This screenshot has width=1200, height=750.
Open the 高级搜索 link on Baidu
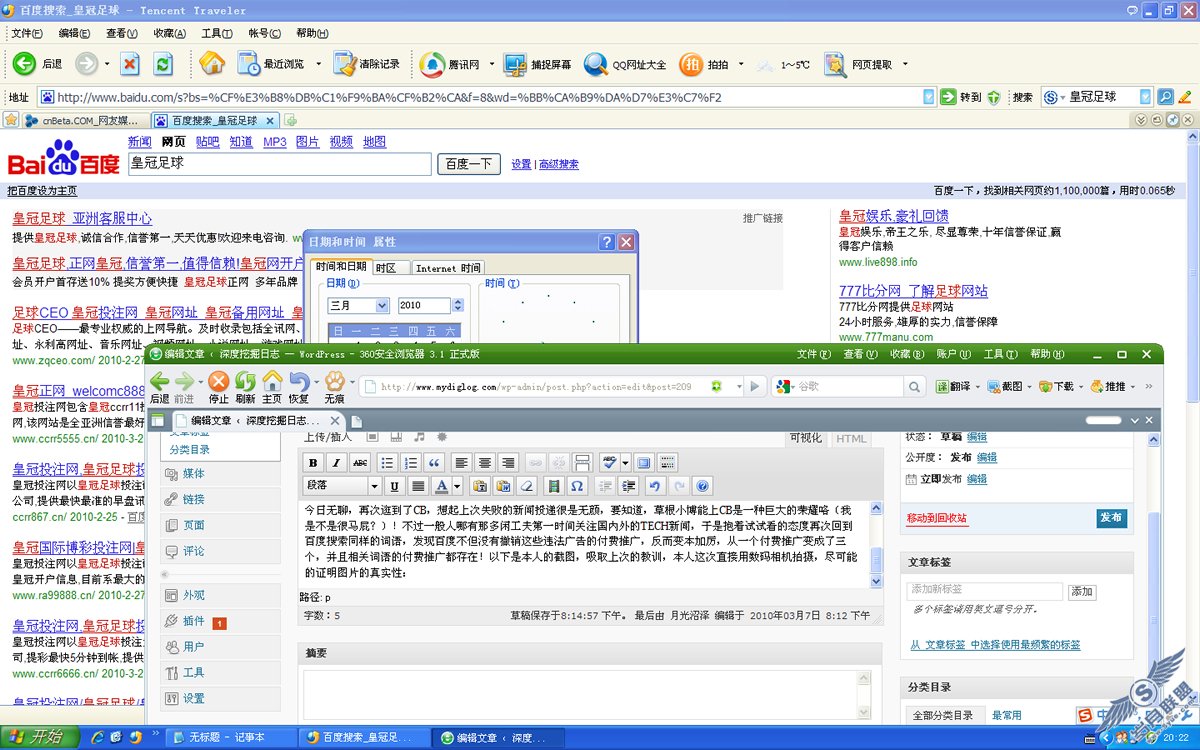(559, 165)
